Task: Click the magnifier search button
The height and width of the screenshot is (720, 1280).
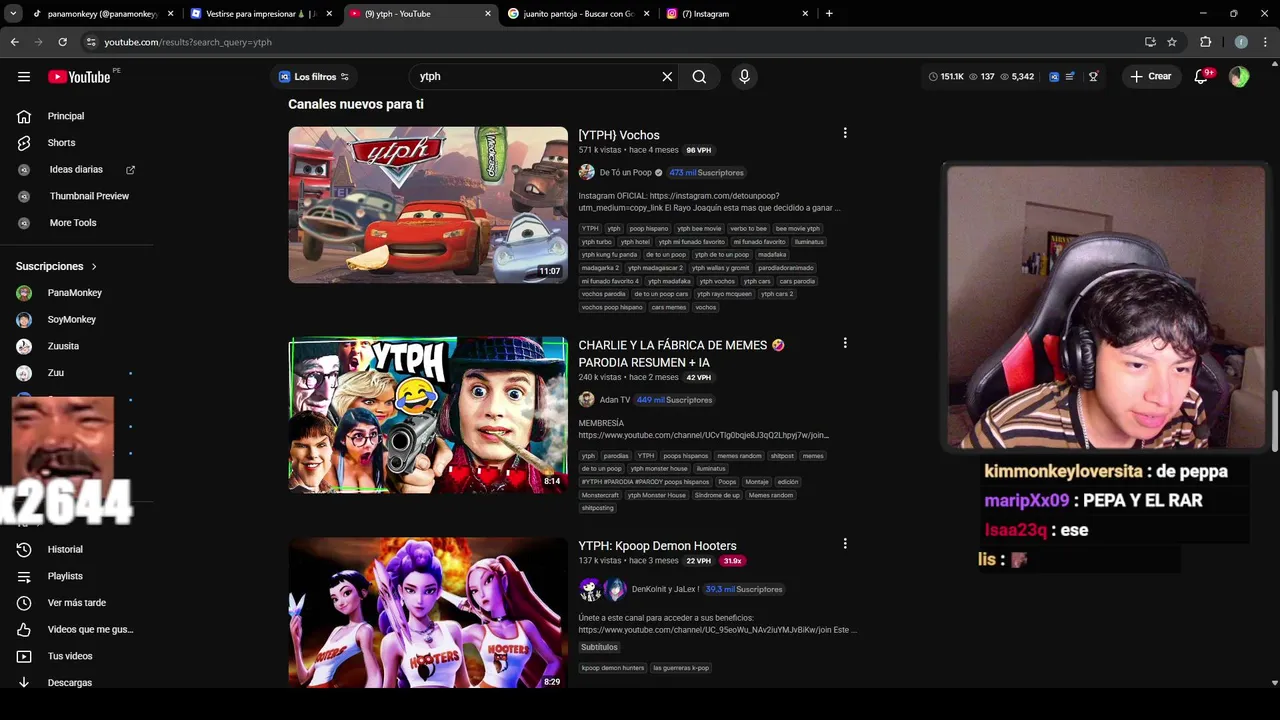Action: (699, 77)
